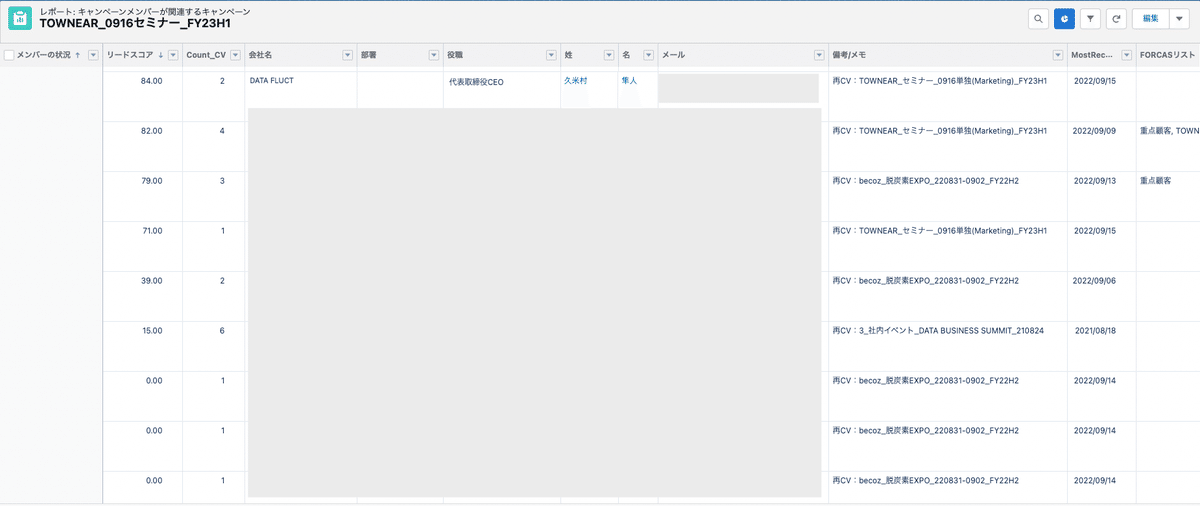Select the DATA BUSINESS SUMMIT_210824 memo cell
Screen dimensions: 1200x506
[x=948, y=346]
